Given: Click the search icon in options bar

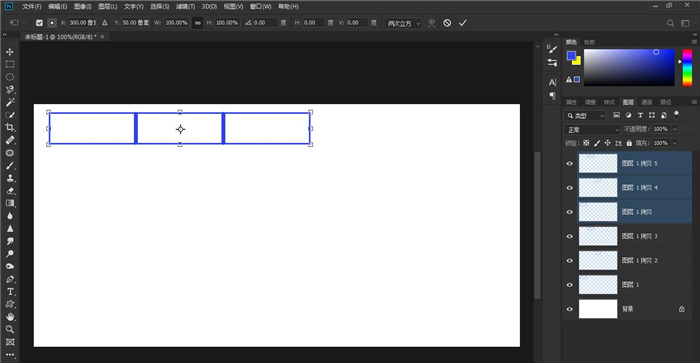Looking at the screenshot, I should tap(670, 23).
